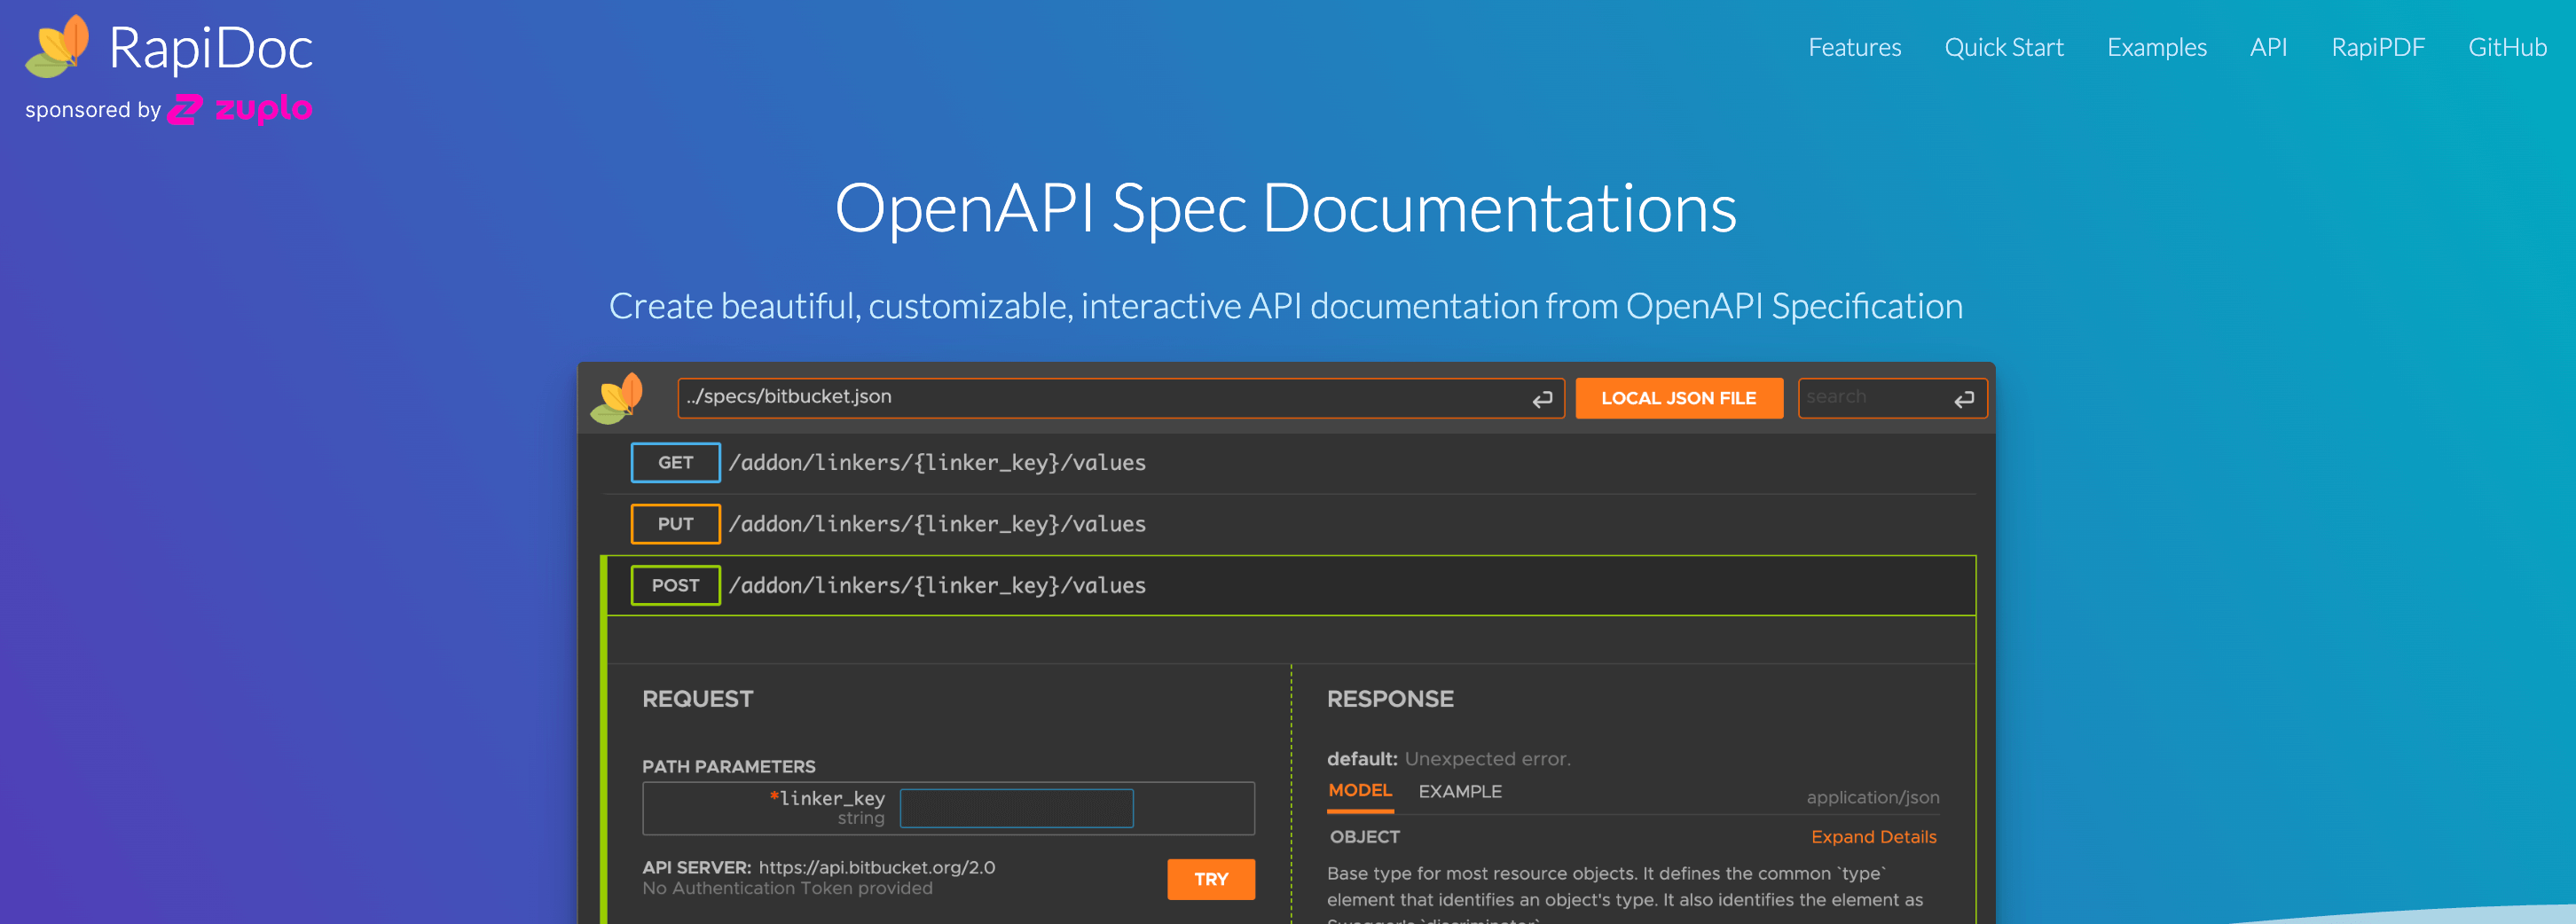
Task: Open the Quick Start nav link
Action: coord(2003,47)
